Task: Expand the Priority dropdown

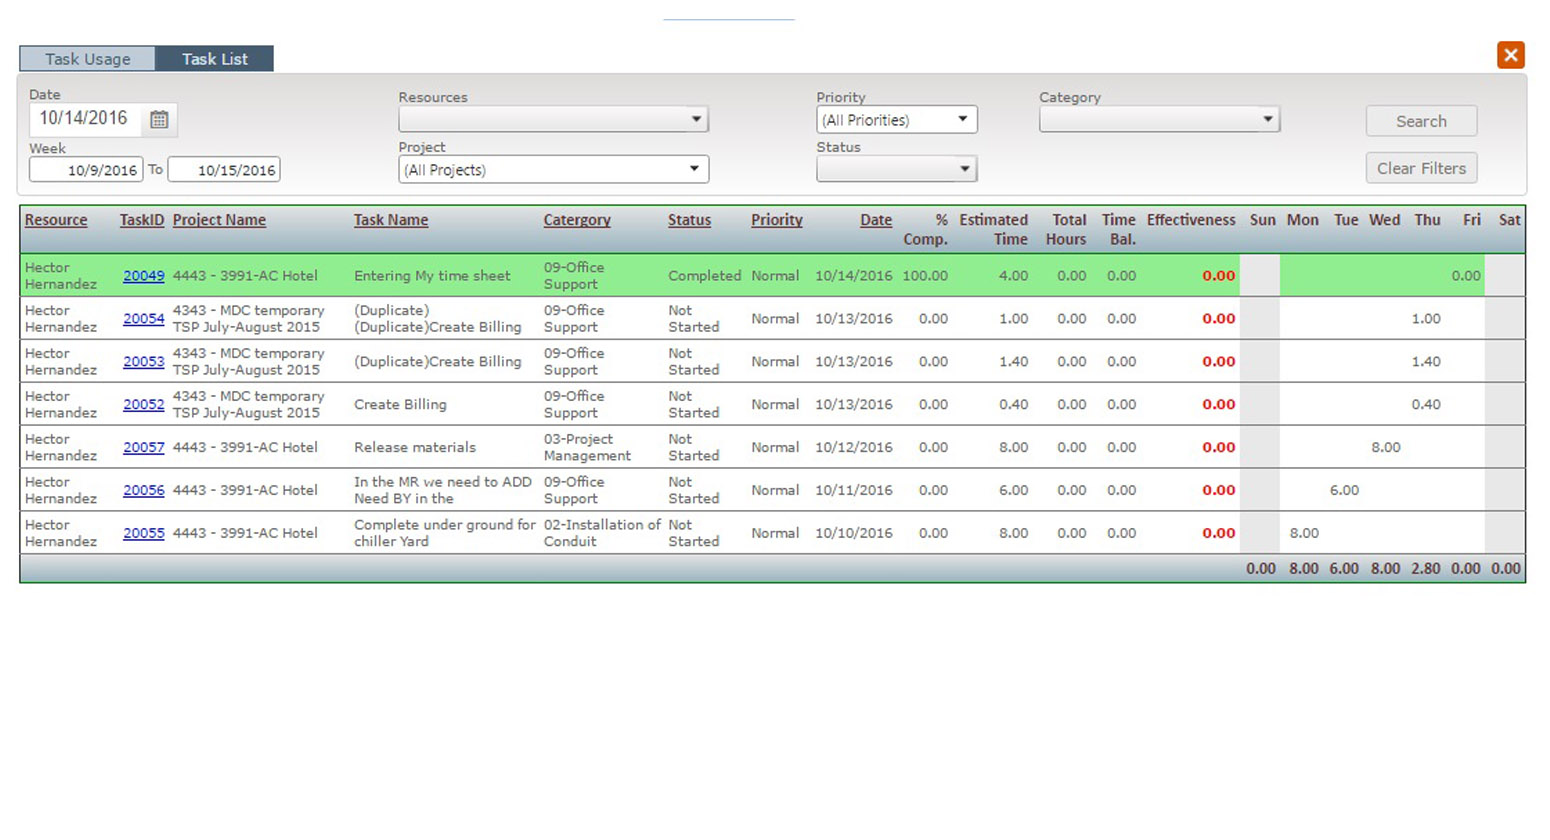Action: (896, 120)
